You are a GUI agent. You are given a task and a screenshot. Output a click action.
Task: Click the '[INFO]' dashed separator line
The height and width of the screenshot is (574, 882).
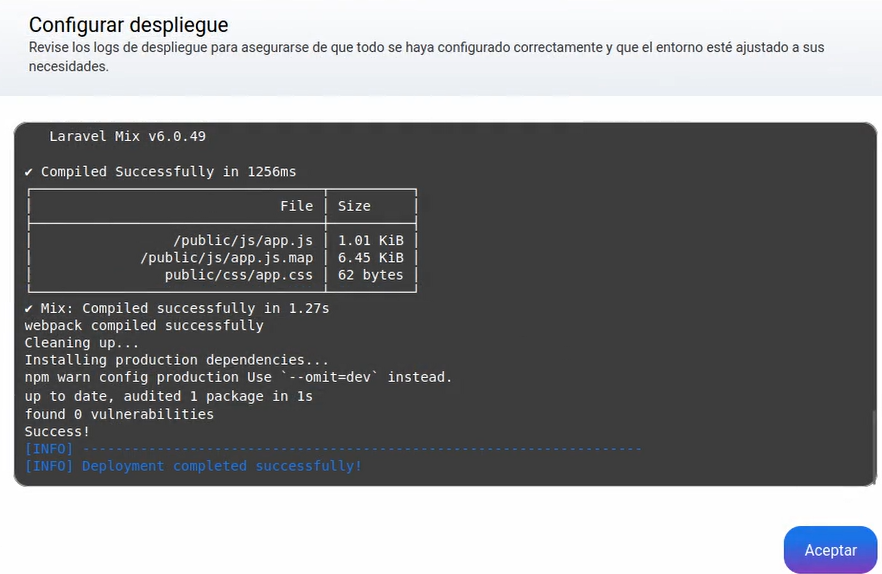[x=333, y=449]
